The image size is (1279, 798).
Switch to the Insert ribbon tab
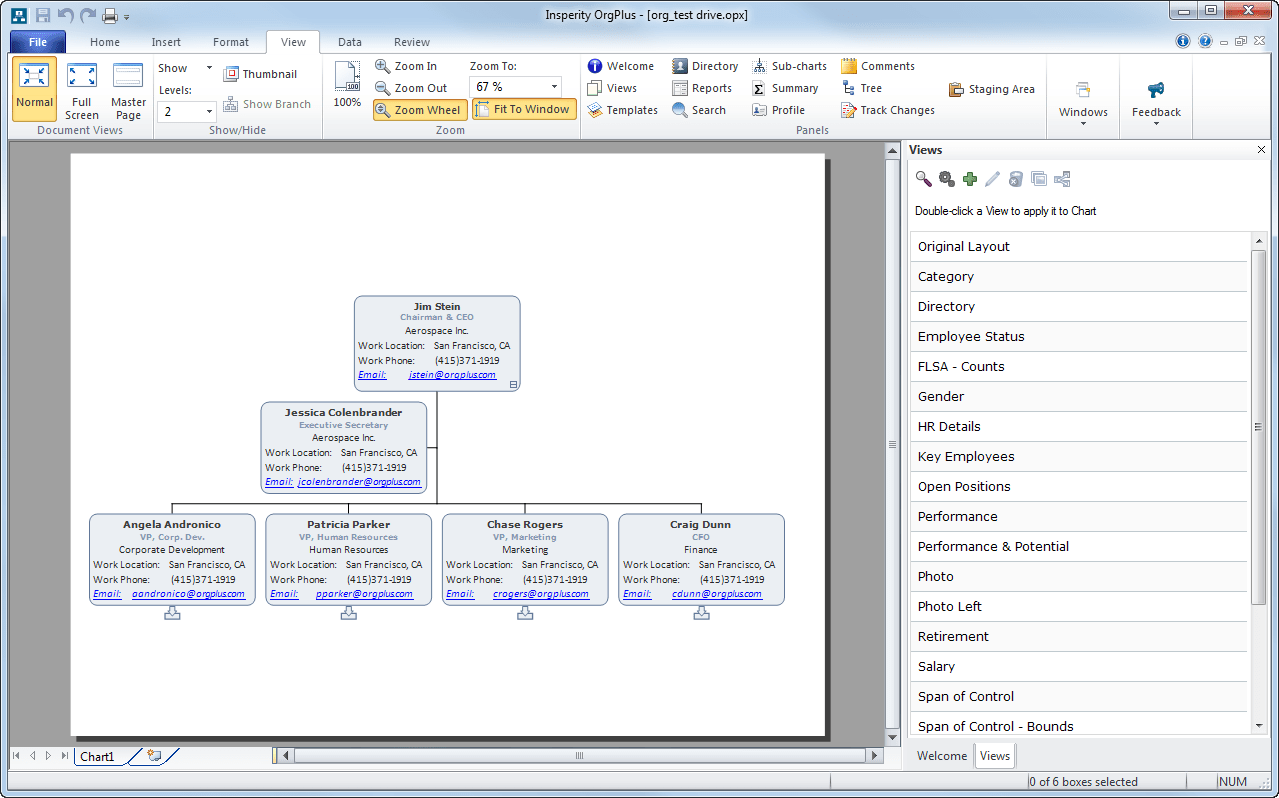tap(166, 42)
